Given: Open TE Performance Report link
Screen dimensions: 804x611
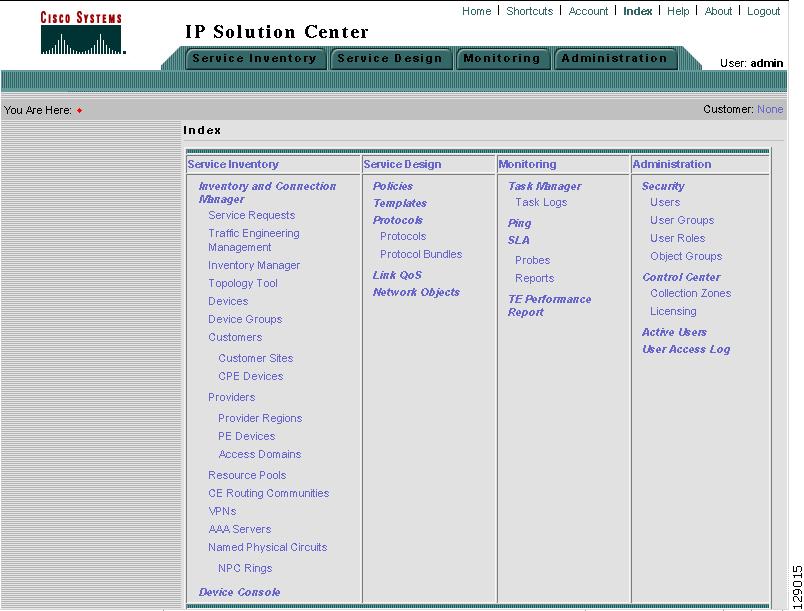Looking at the screenshot, I should (549, 306).
